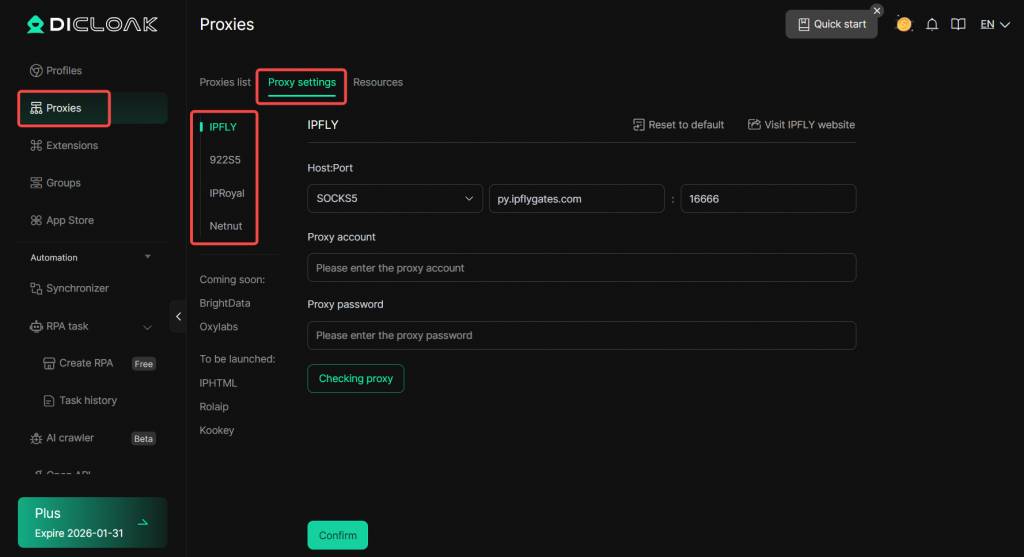1024x557 pixels.
Task: Open the documentation book icon
Action: (x=958, y=24)
